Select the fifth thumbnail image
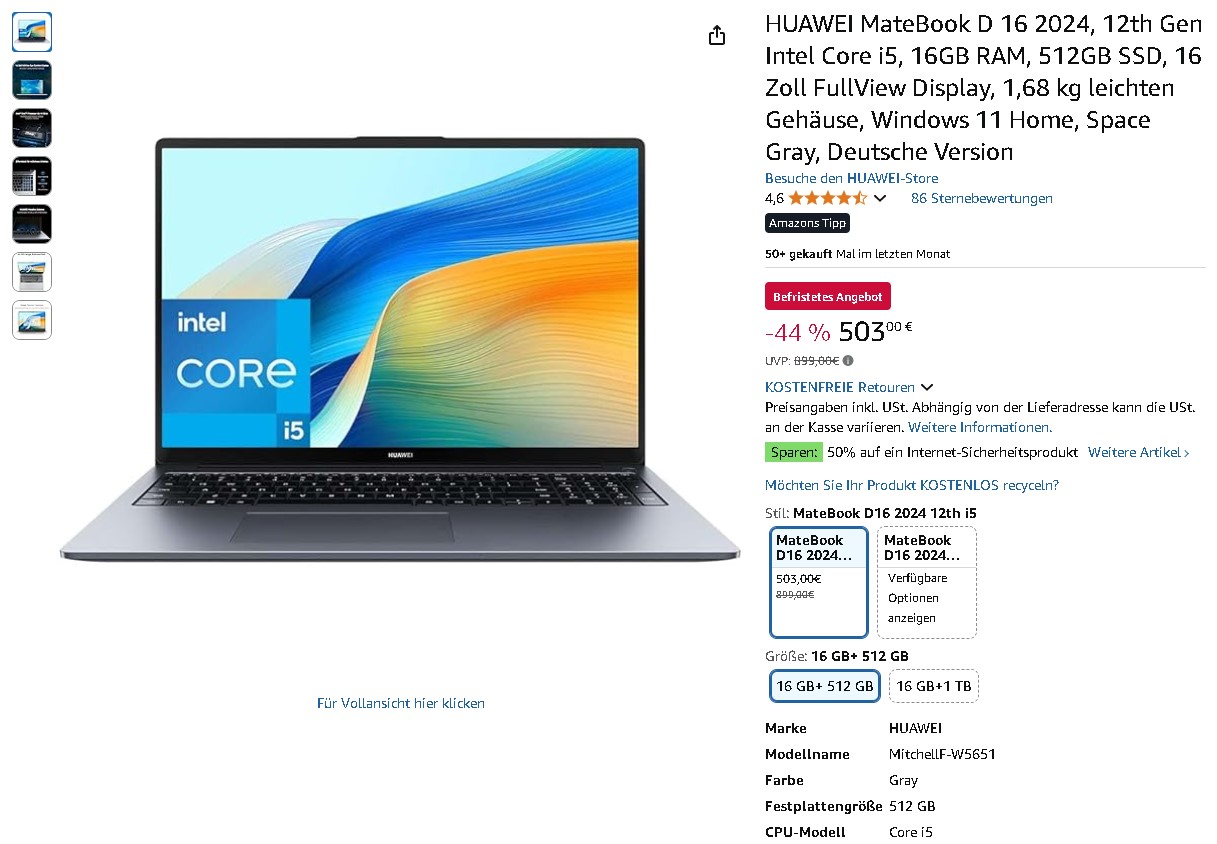Screen dimensions: 1217x844 point(32,224)
